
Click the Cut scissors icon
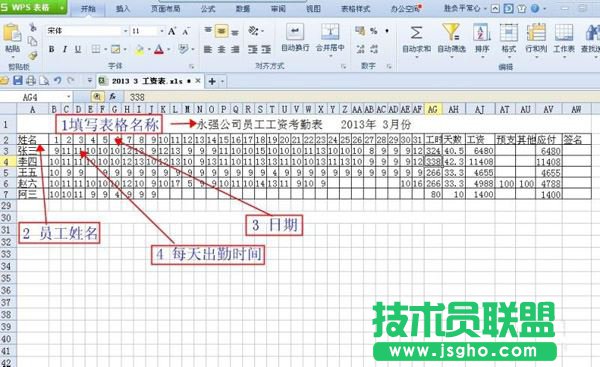pos(33,27)
